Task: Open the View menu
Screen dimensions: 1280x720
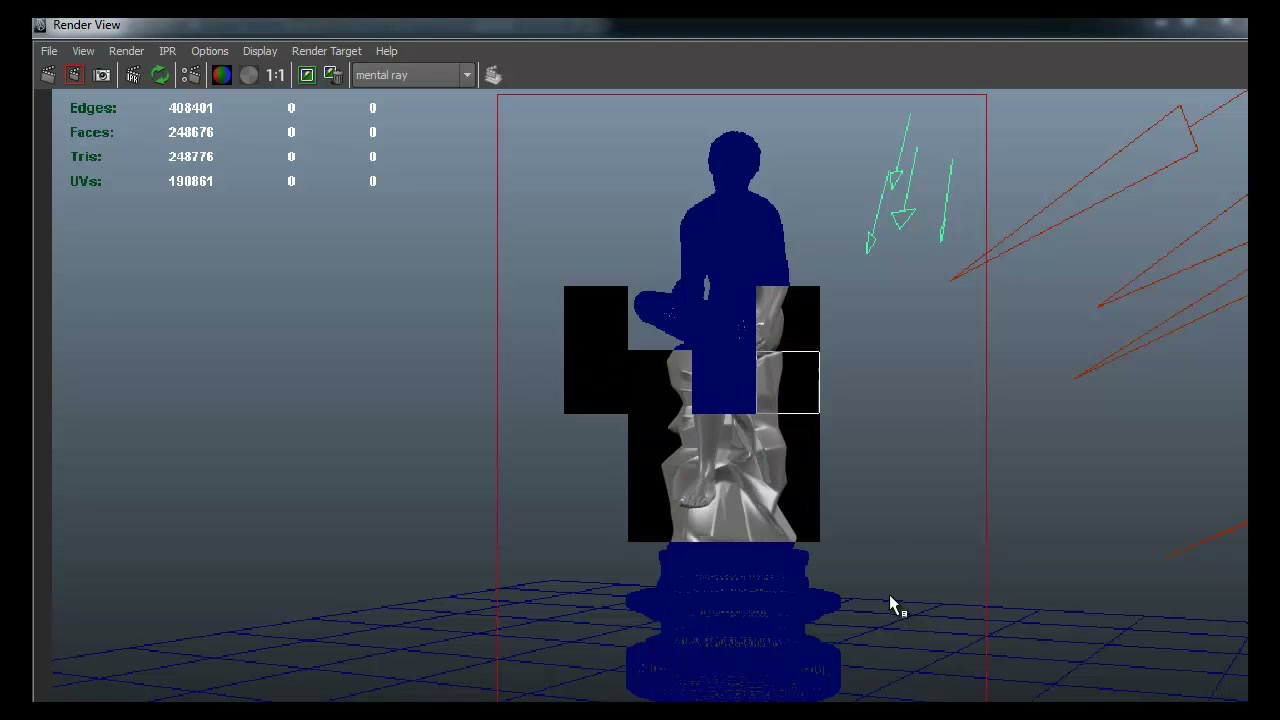Action: pos(83,51)
